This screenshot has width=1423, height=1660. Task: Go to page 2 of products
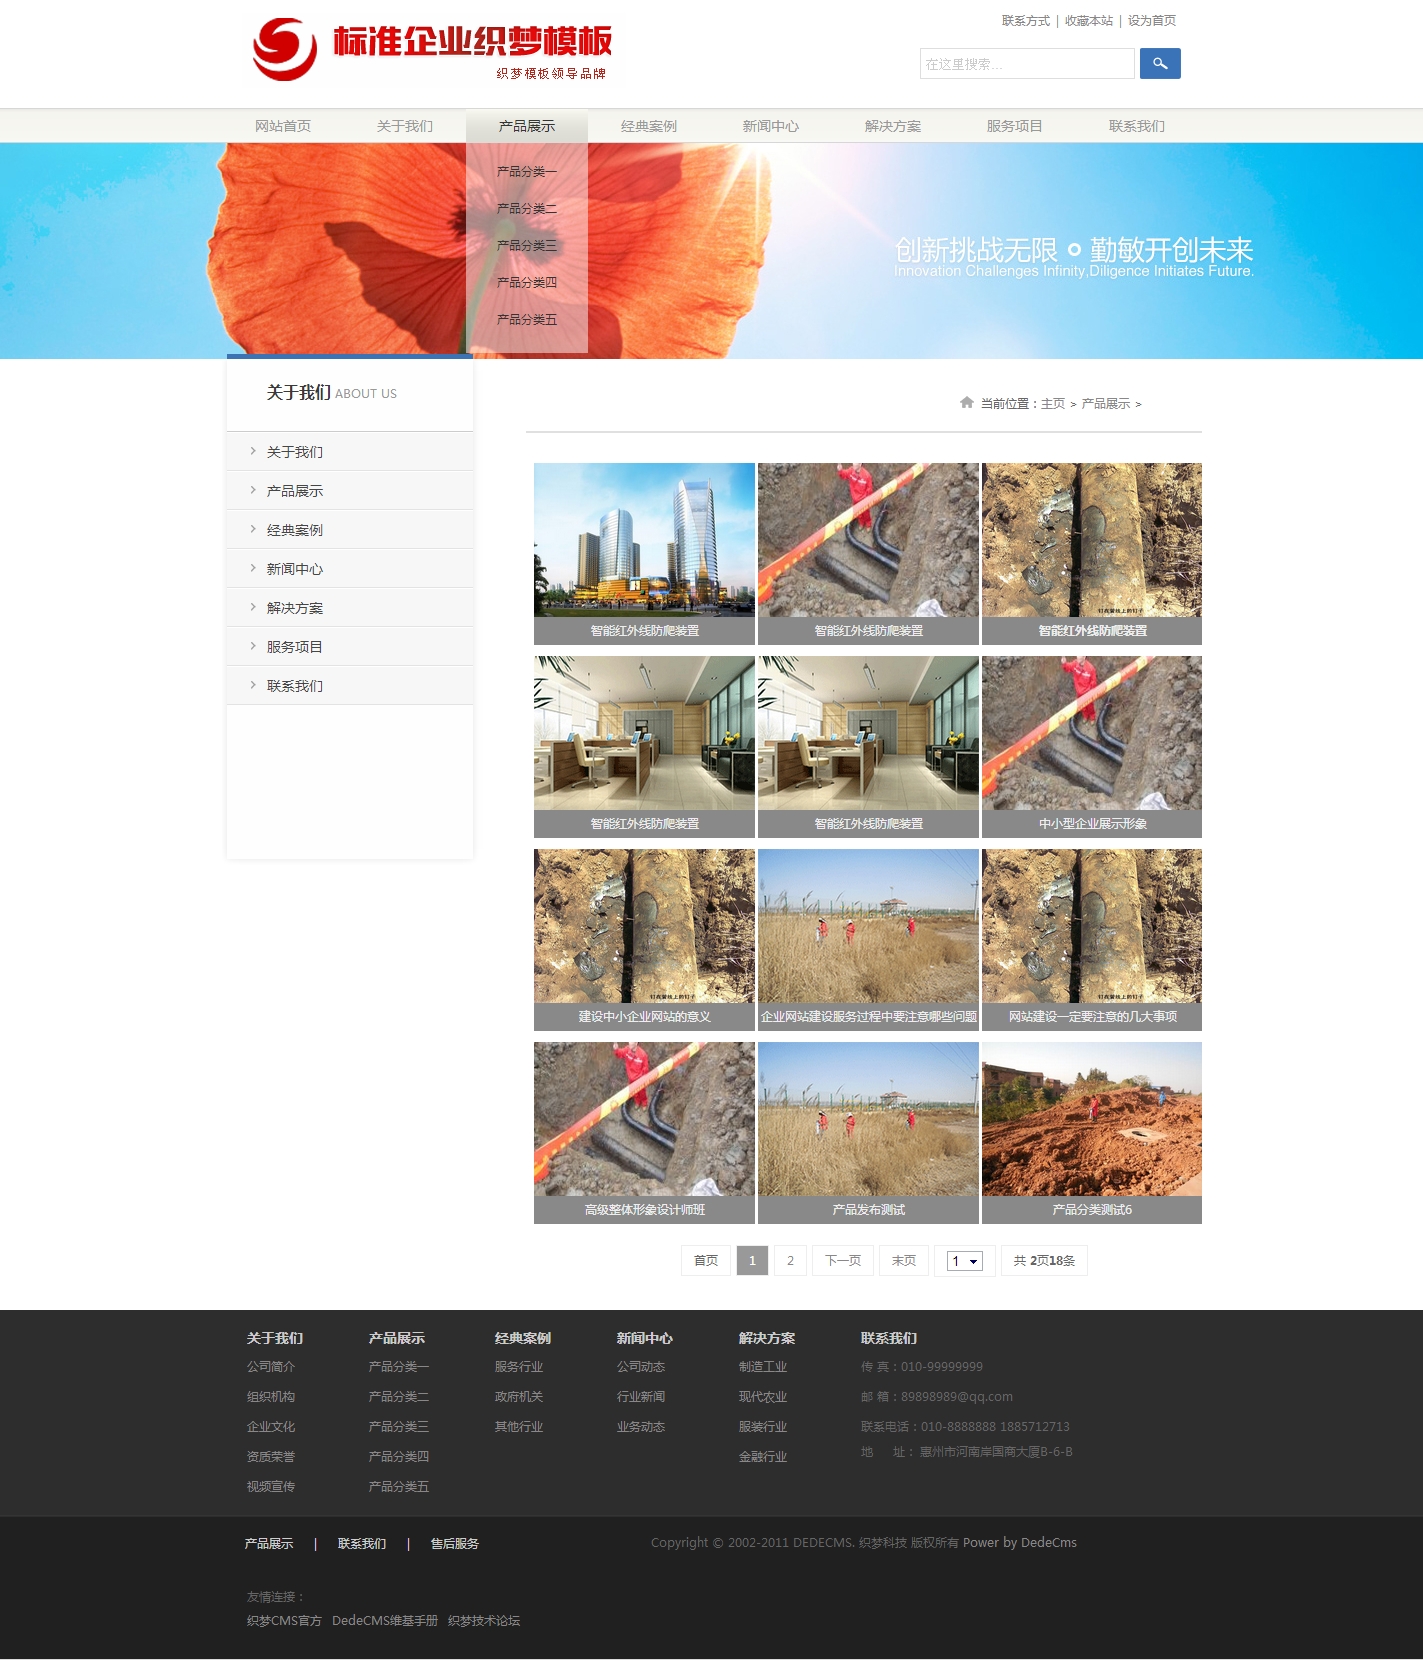pos(790,1261)
